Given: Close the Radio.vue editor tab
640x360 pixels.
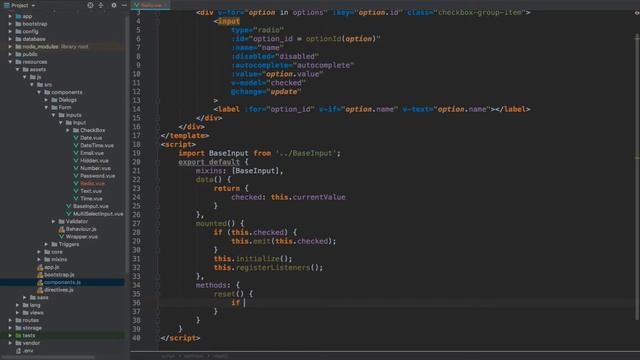Looking at the screenshot, I should [165, 5].
